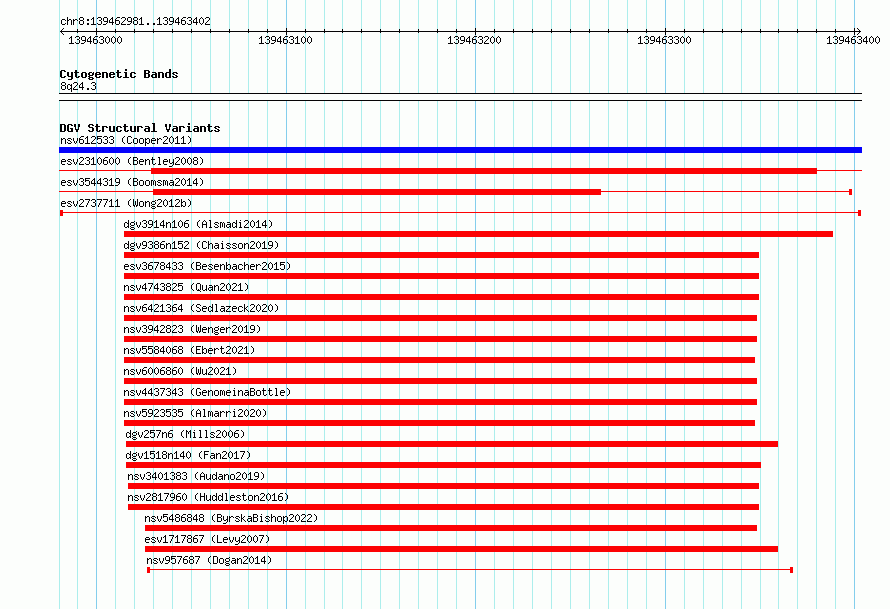This screenshot has height=609, width=890.
Task: Click the nsv612533 (Cooper2011) variant label
Action: [126, 140]
